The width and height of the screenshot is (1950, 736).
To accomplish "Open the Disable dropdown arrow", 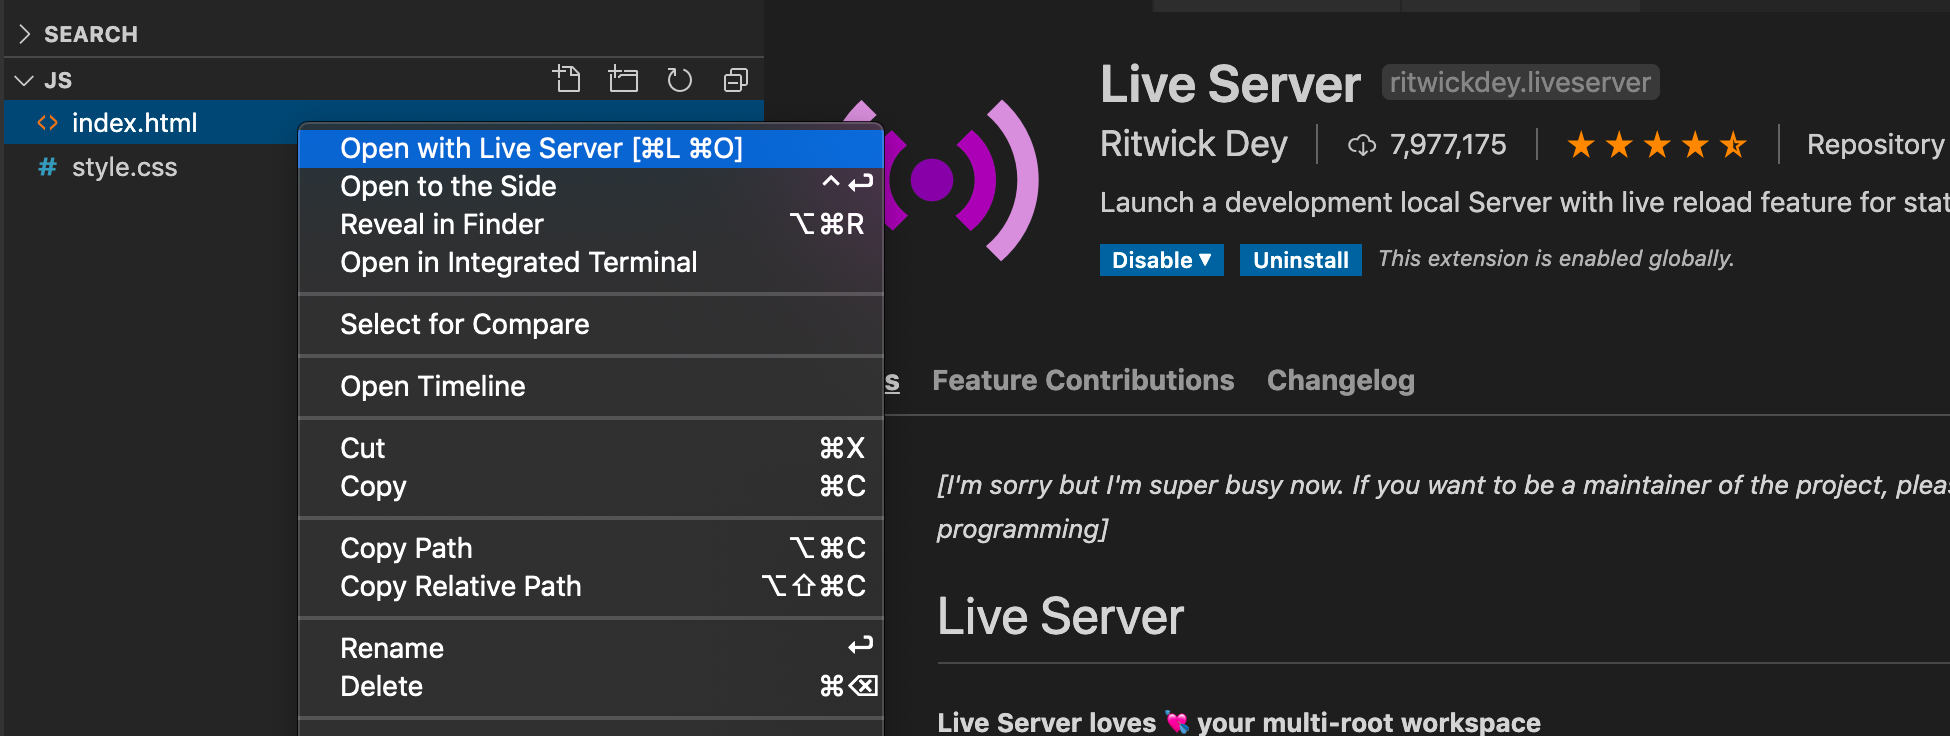I will 1206,260.
